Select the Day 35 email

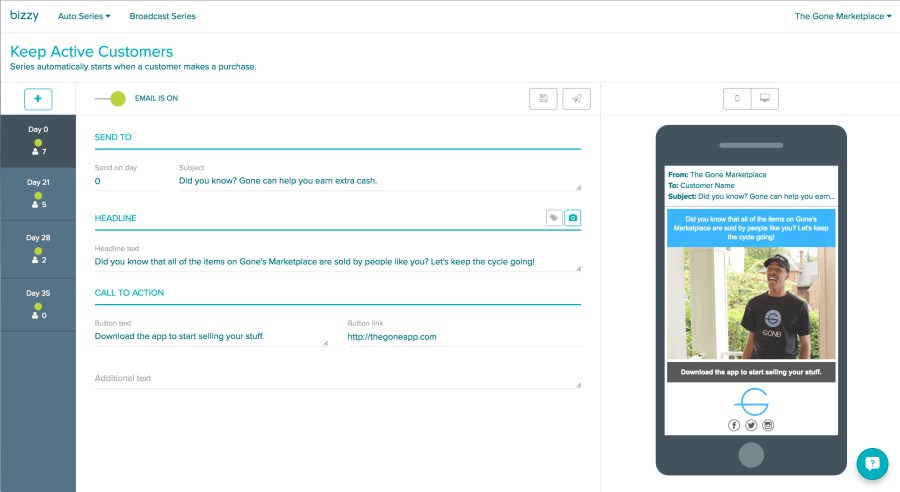point(38,305)
